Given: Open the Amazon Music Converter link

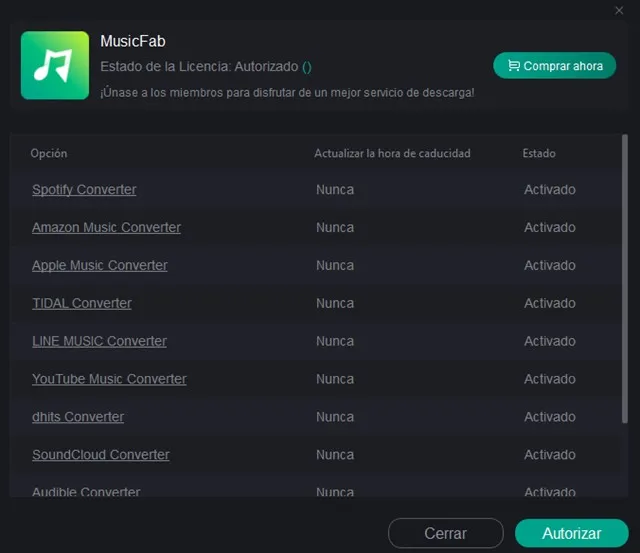Looking at the screenshot, I should (x=106, y=227).
